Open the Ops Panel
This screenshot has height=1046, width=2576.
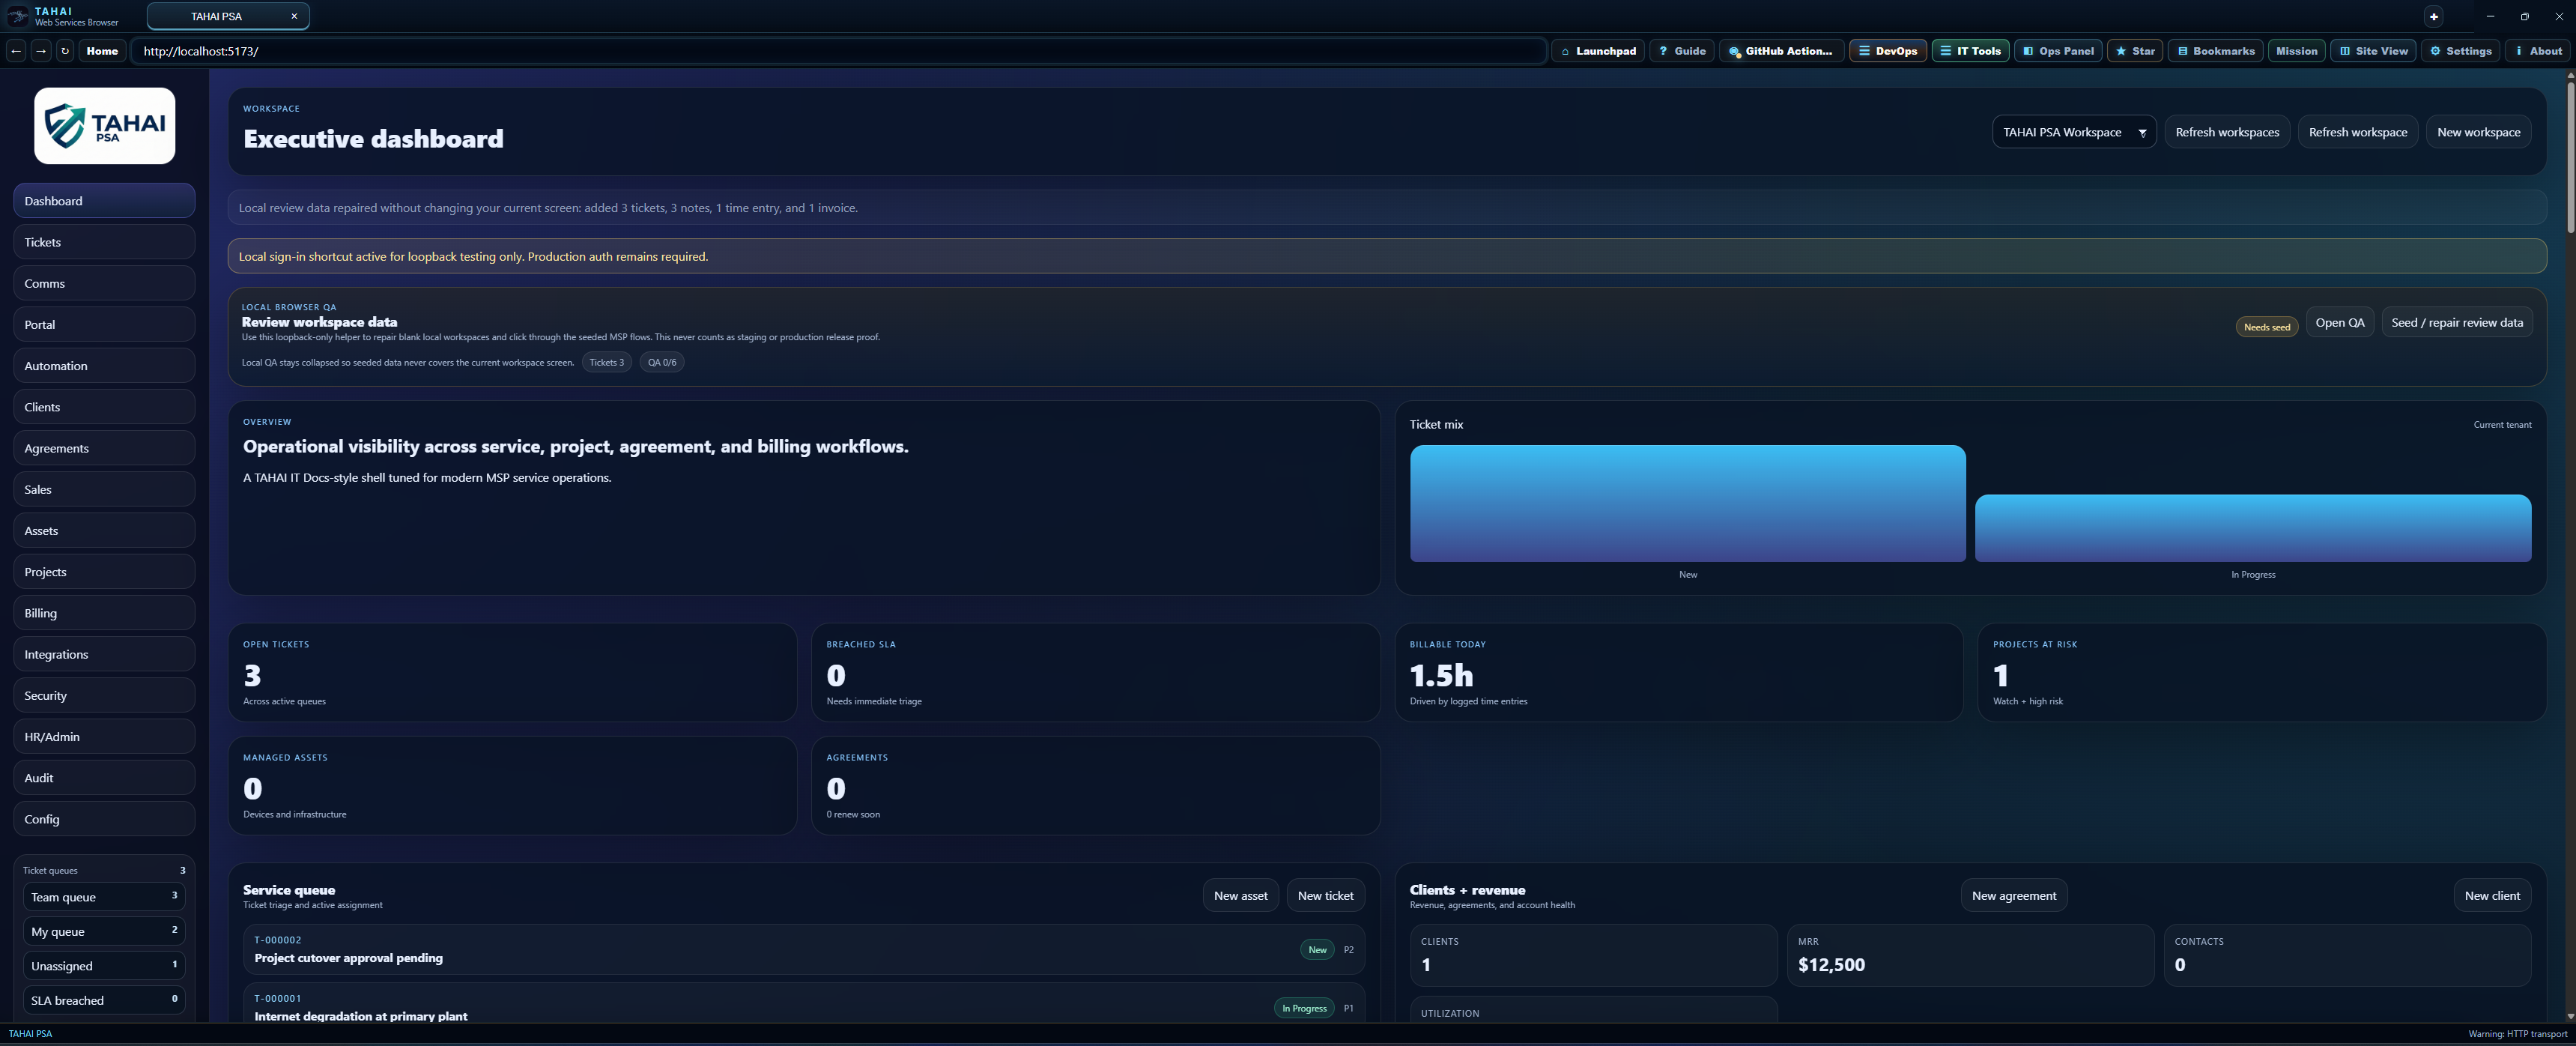point(2058,51)
